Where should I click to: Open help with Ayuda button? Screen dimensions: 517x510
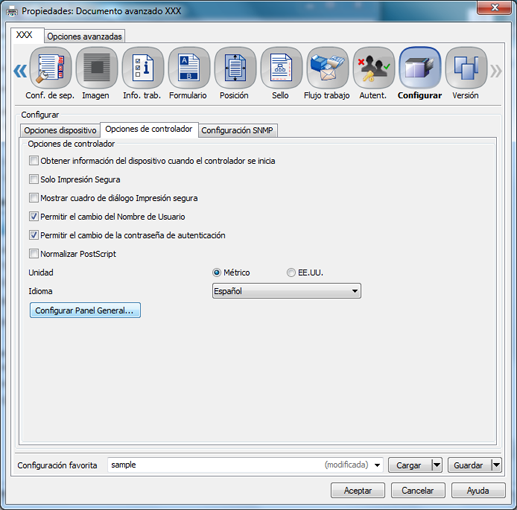(x=478, y=491)
